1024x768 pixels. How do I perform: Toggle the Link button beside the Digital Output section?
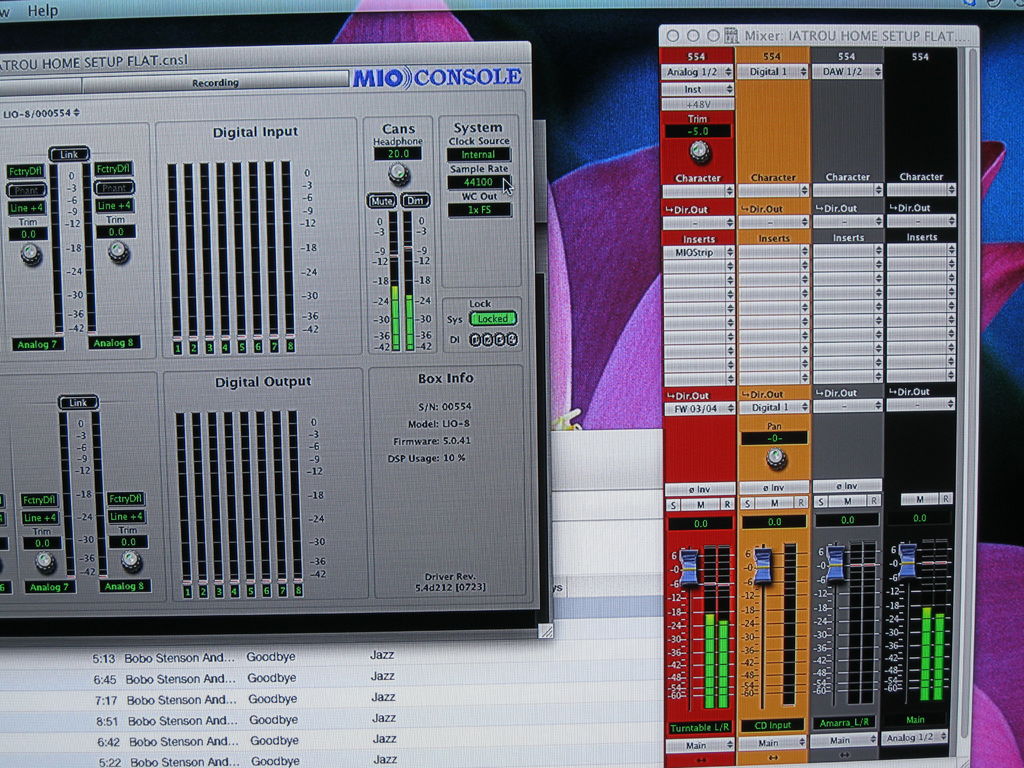coord(78,402)
